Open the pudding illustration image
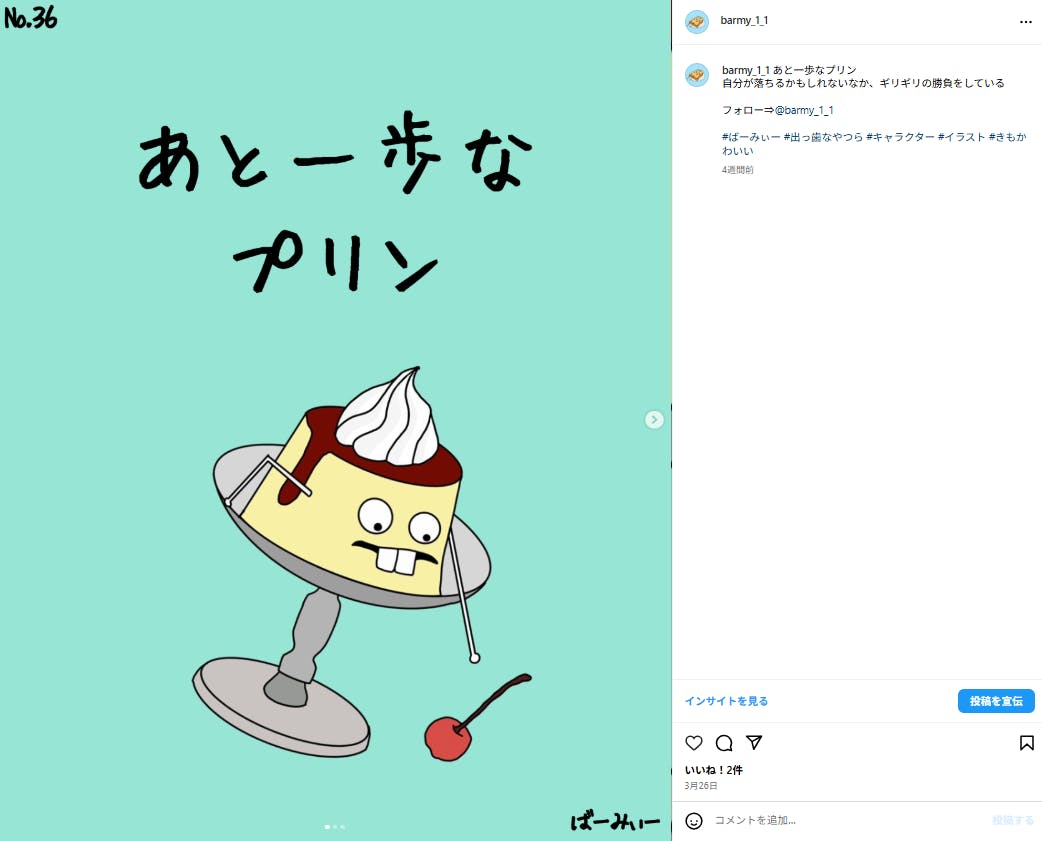Image resolution: width=1042 pixels, height=841 pixels. coord(336,420)
